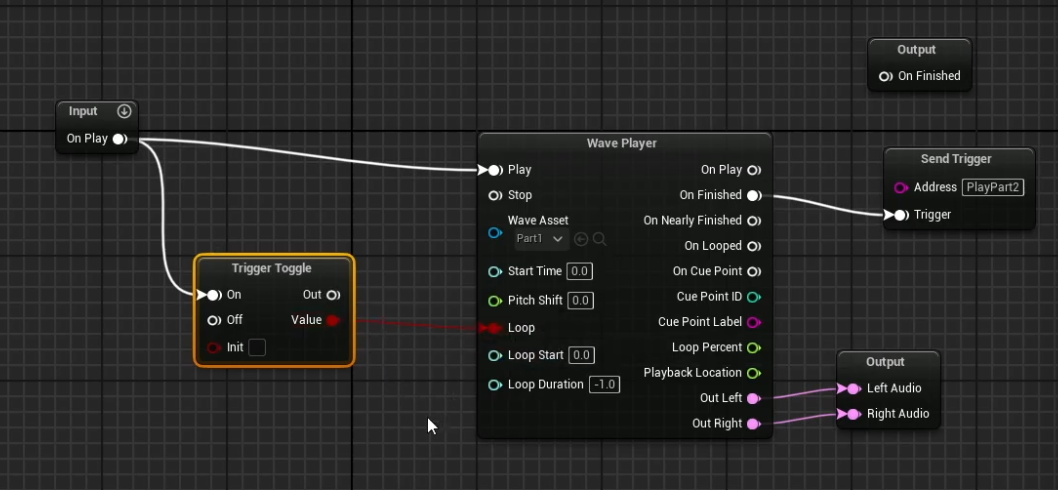The width and height of the screenshot is (1058, 490).
Task: Click the Right Audio output pin
Action: point(854,414)
